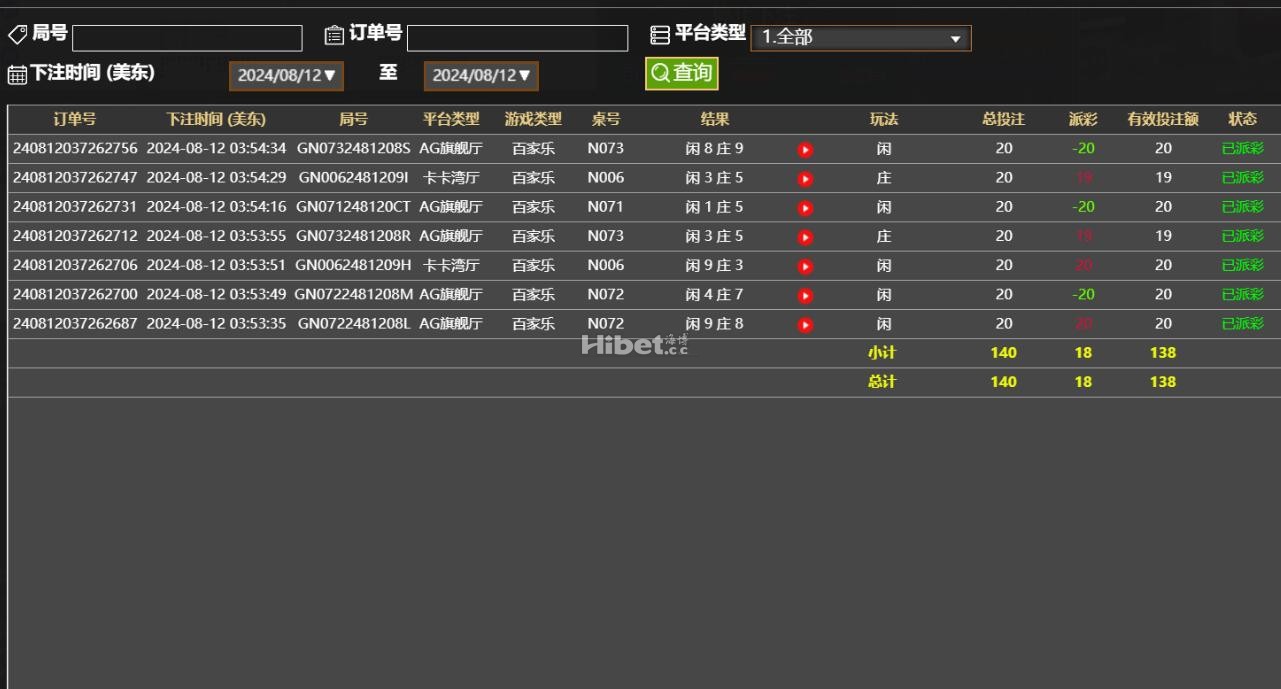Image resolution: width=1281 pixels, height=689 pixels.
Task: Click the clipboard icon beside 订单号
Action: pos(334,35)
